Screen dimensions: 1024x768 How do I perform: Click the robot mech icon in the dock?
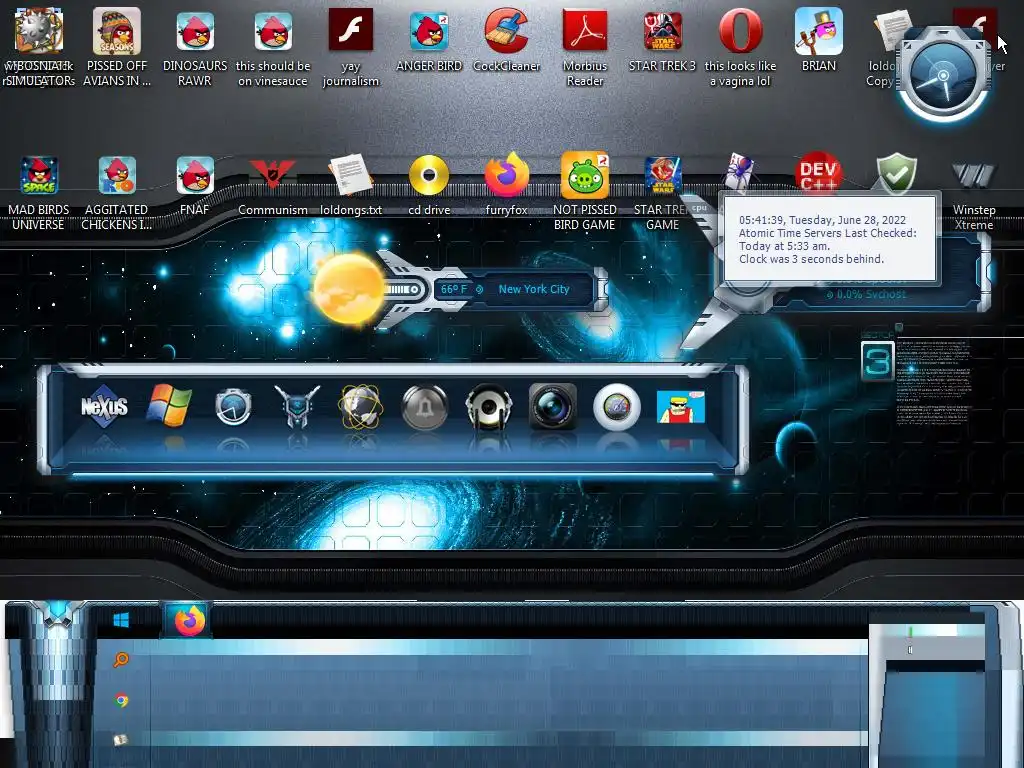[x=297, y=406]
